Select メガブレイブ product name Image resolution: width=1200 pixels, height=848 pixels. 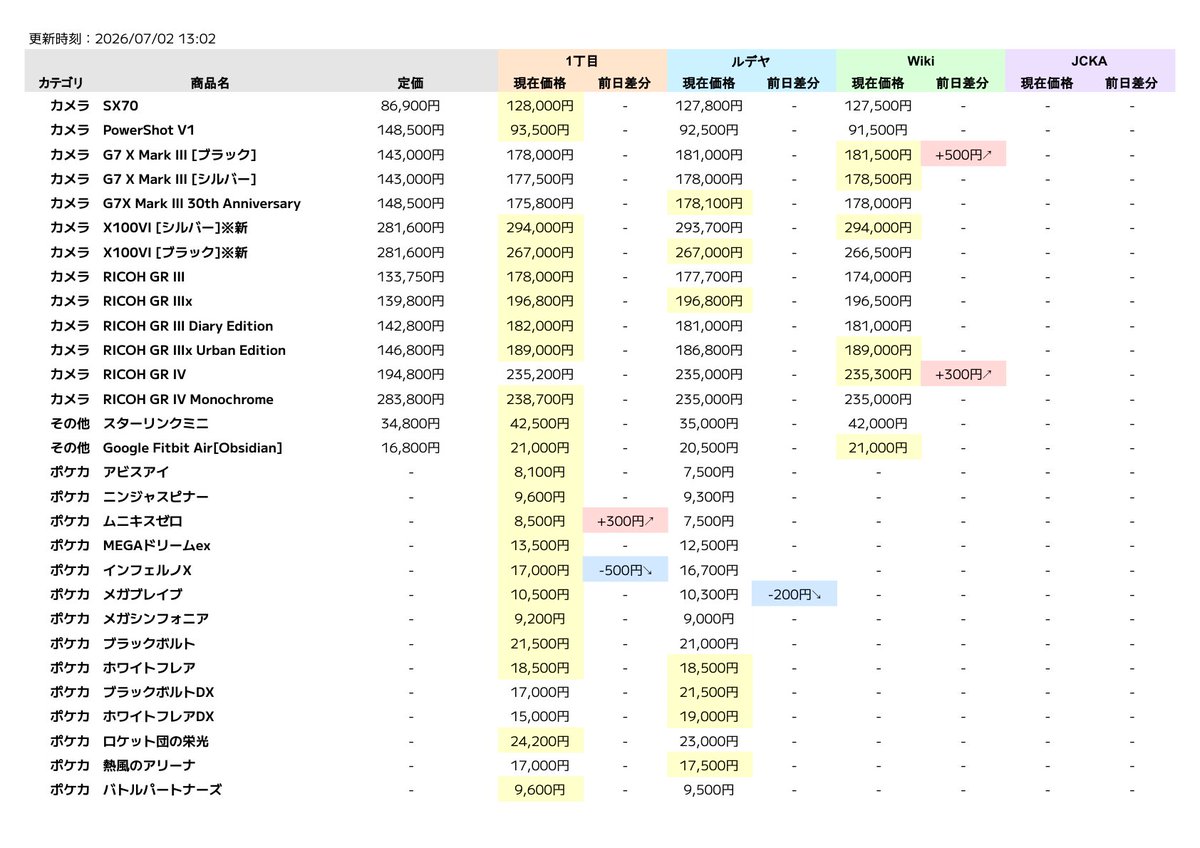(x=143, y=595)
